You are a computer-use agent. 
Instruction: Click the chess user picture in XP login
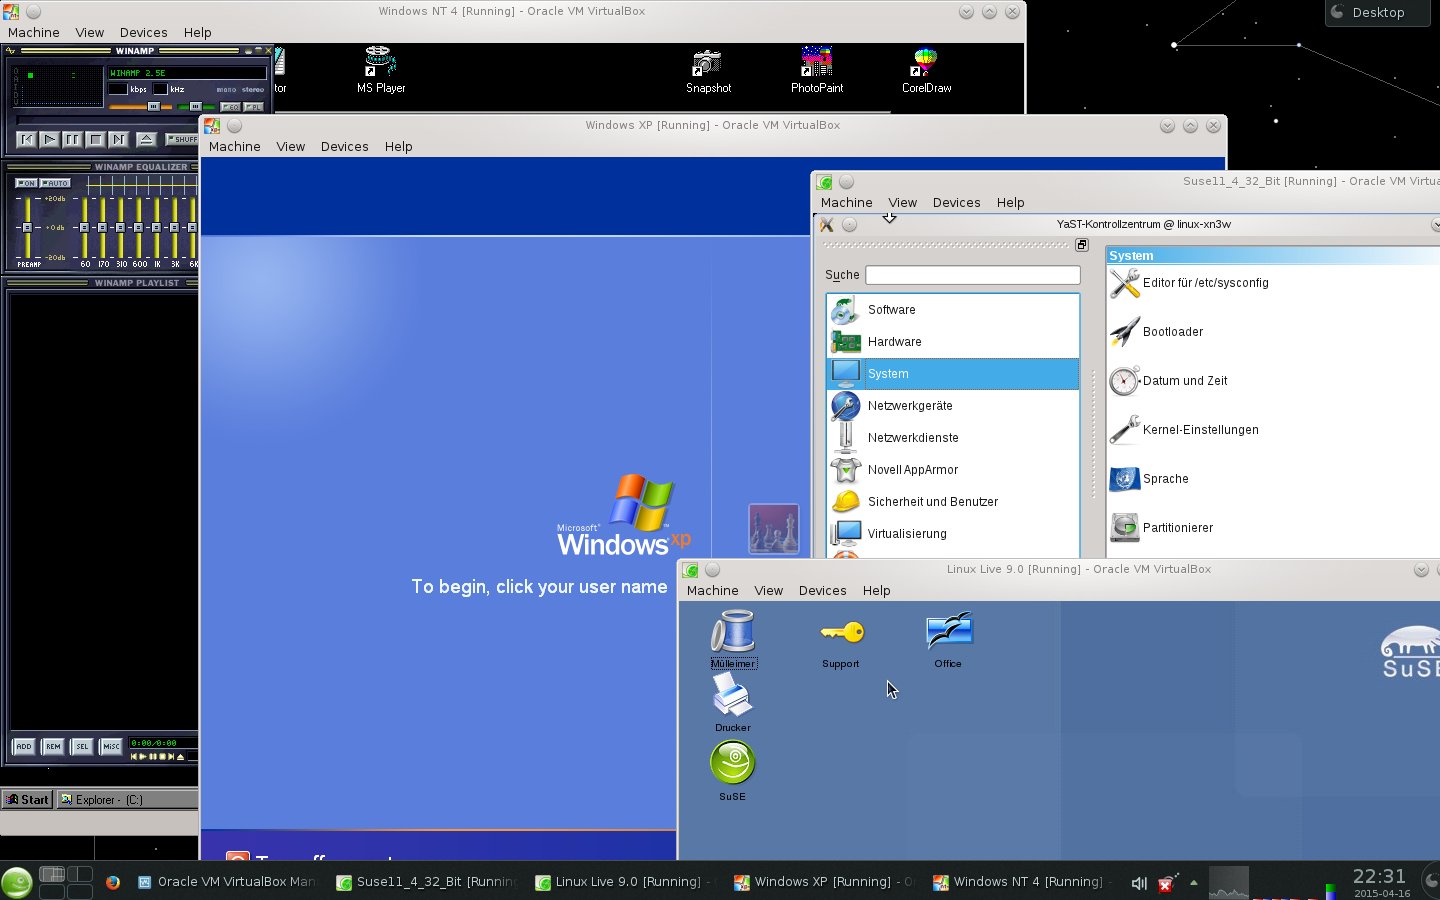774,529
